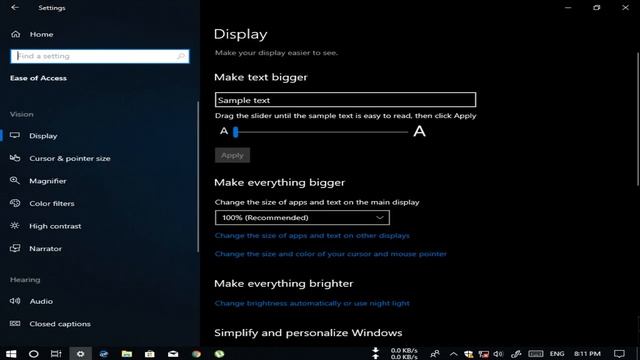Click the text size slider track midpoint

(321, 132)
